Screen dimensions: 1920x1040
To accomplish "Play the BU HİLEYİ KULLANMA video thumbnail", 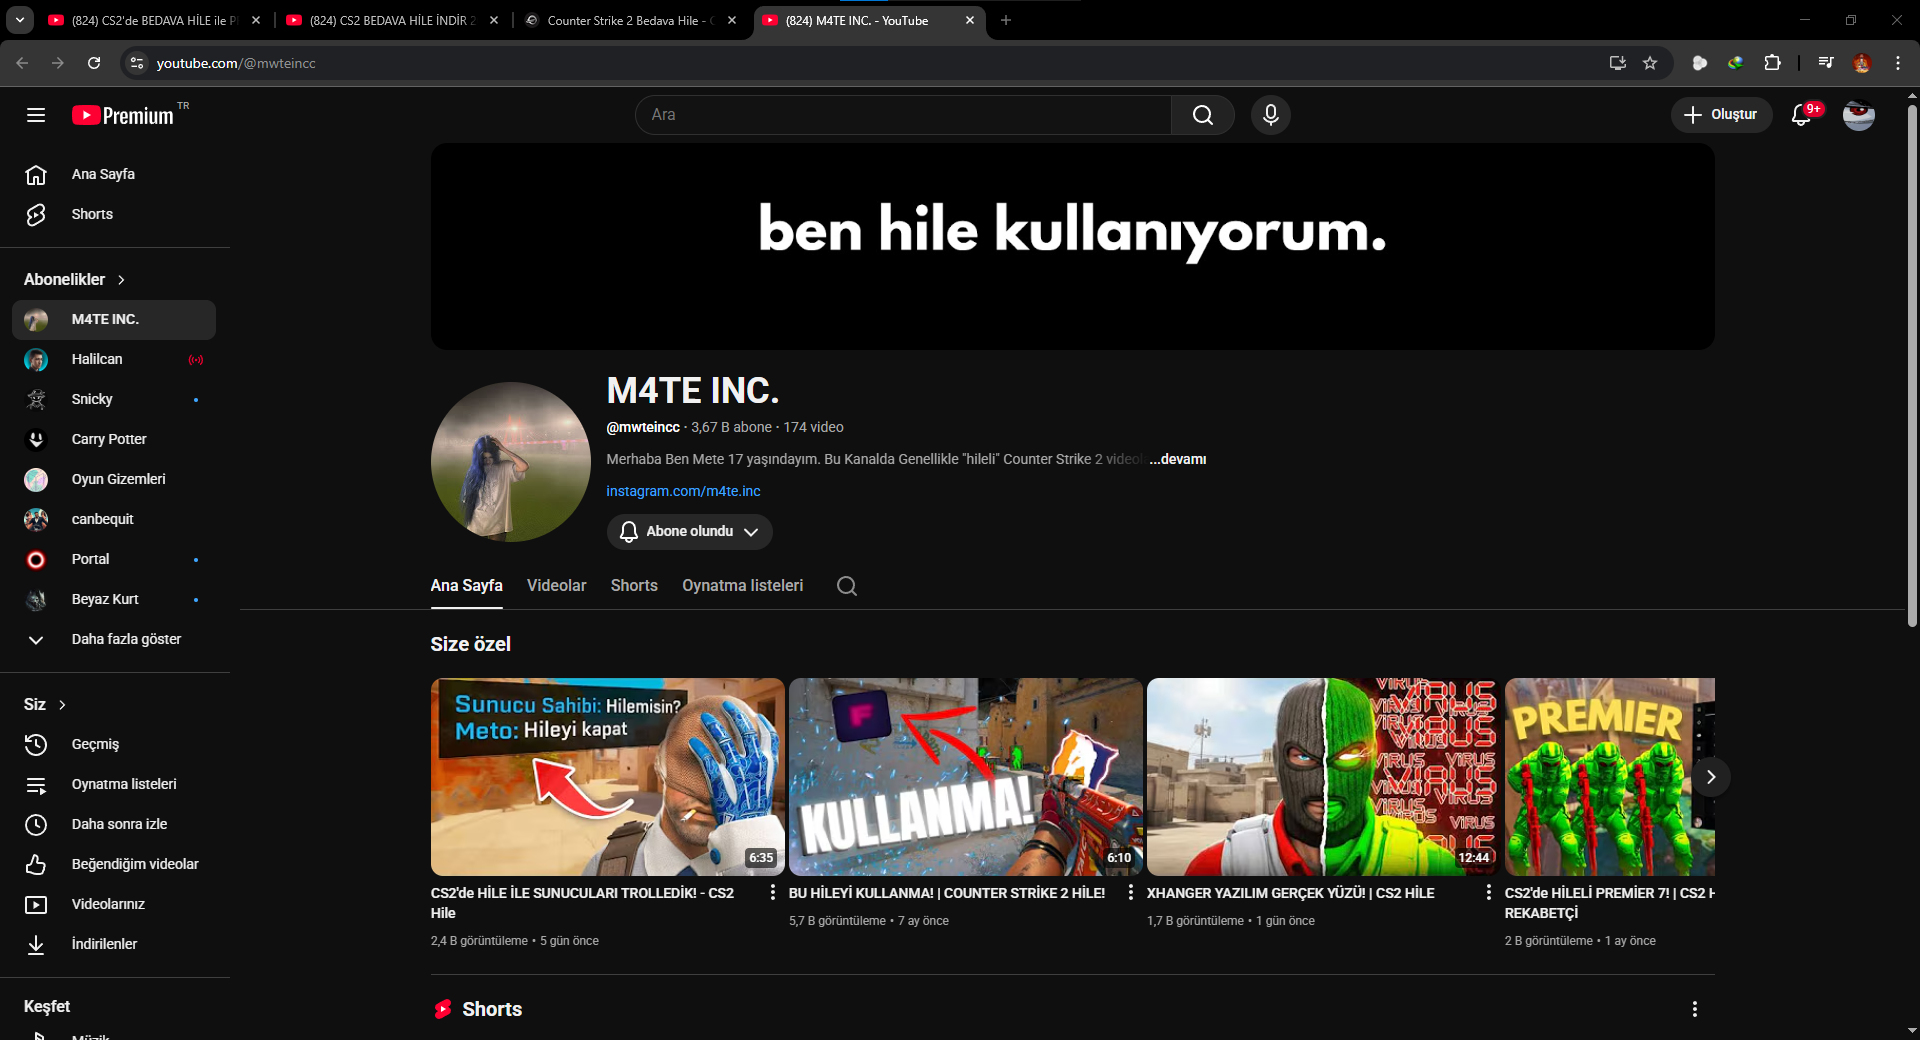I will (966, 777).
